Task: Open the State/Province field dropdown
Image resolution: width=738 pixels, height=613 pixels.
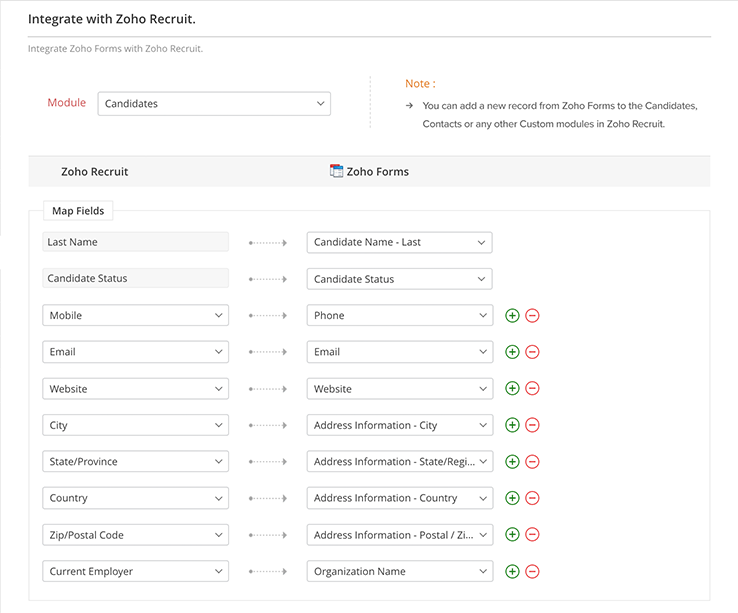Action: point(136,461)
